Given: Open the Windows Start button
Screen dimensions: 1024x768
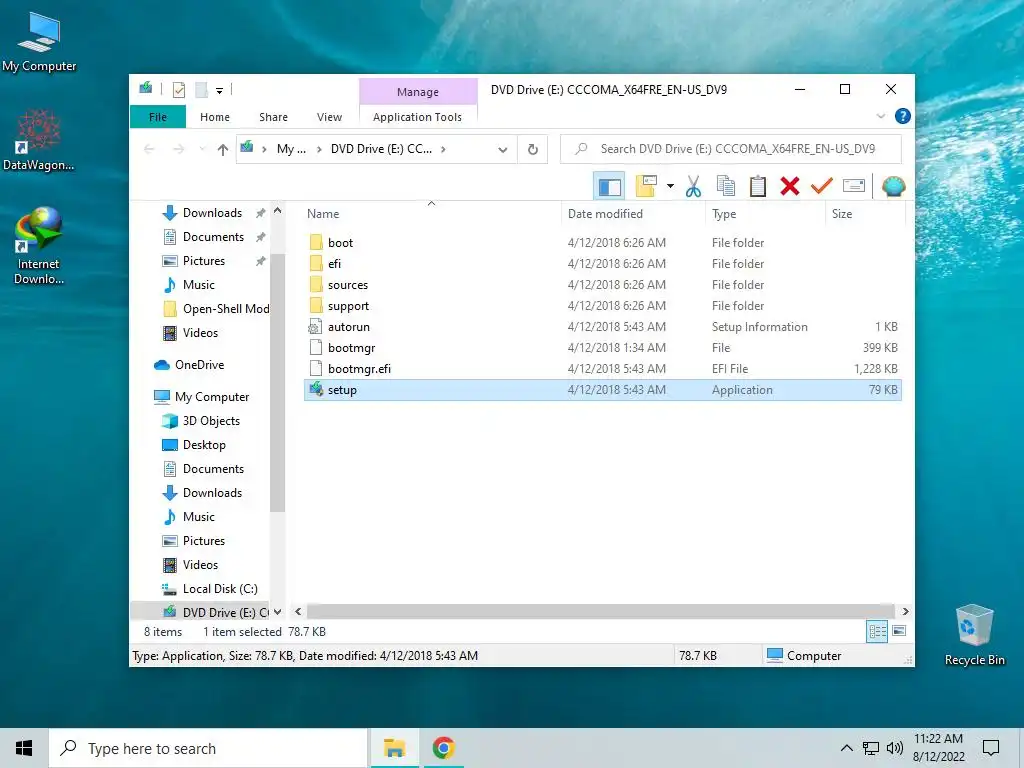Looking at the screenshot, I should click(24, 748).
